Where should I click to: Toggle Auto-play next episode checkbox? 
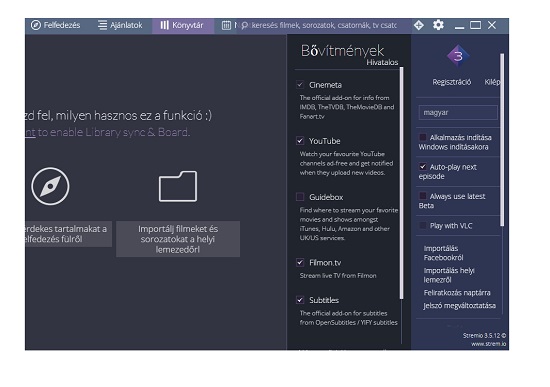423,167
